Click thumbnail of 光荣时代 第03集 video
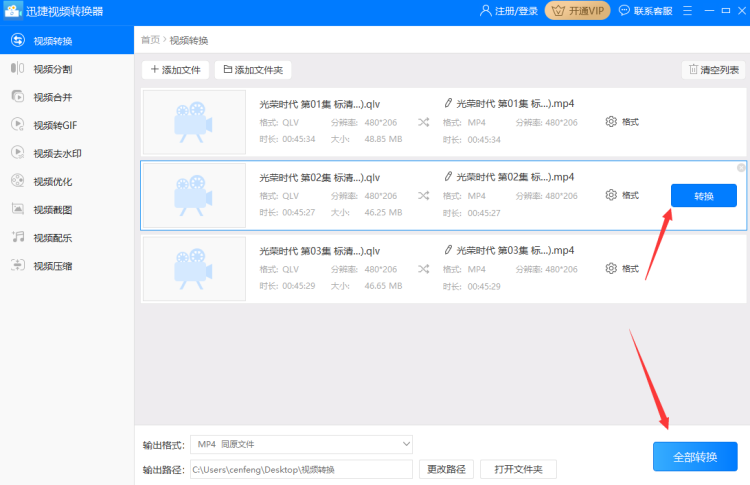 pos(194,269)
